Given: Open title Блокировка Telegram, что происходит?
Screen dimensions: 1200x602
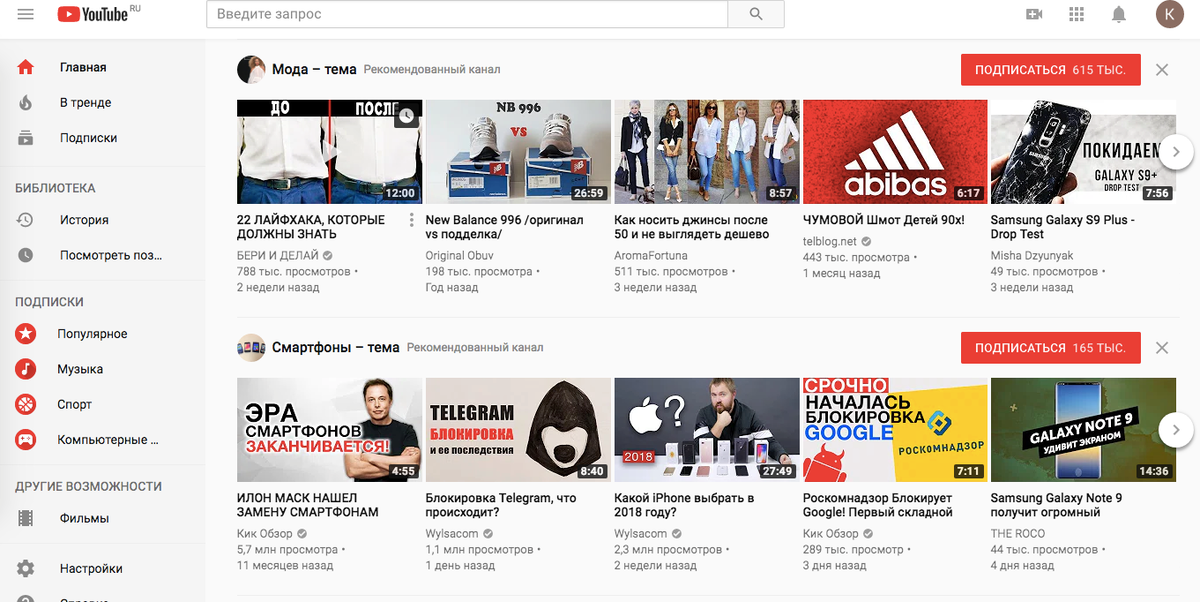Looking at the screenshot, I should 501,505.
